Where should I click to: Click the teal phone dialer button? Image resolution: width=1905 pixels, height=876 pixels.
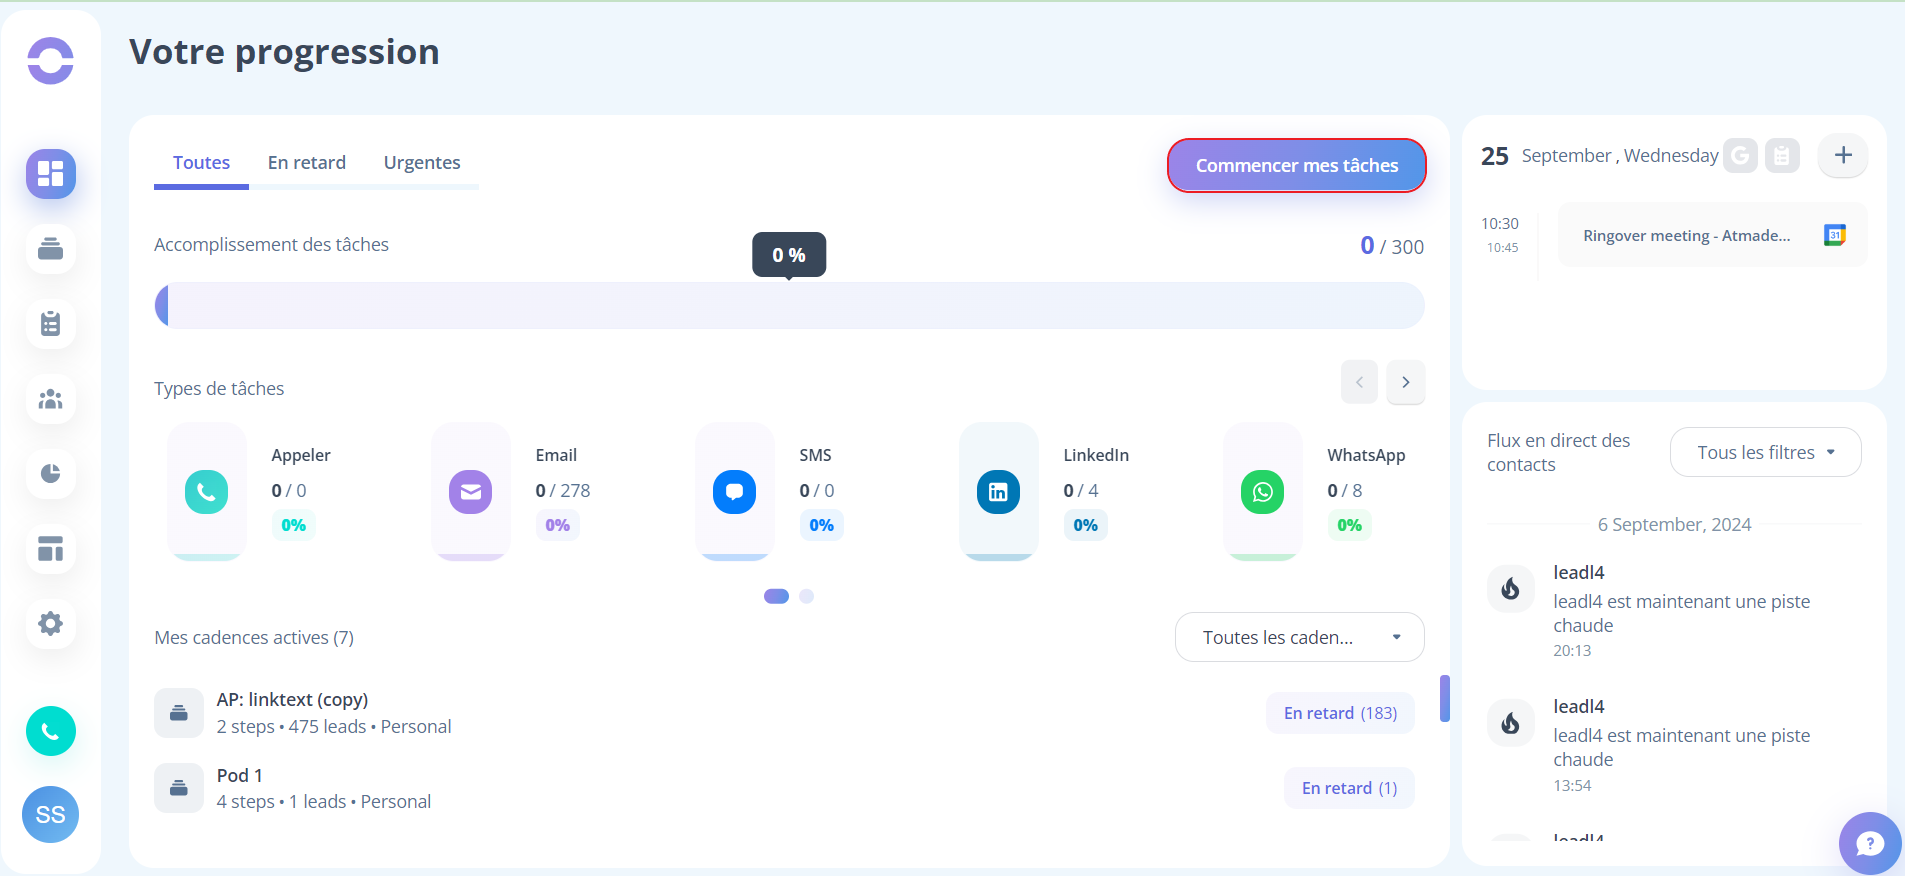point(51,731)
